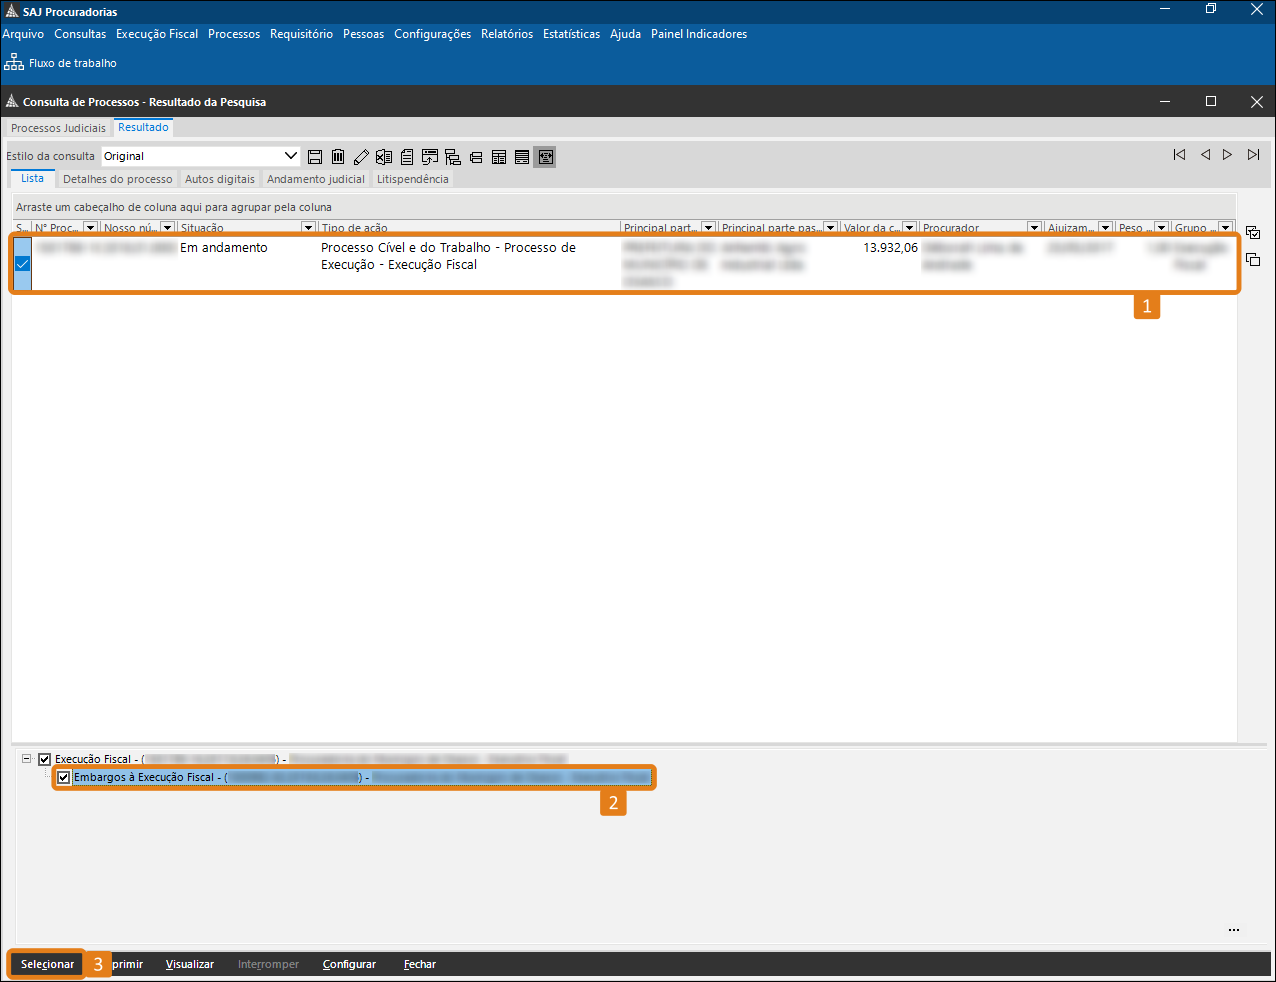The image size is (1276, 982).
Task: Click the trash delete icon in toolbar
Action: (x=338, y=157)
